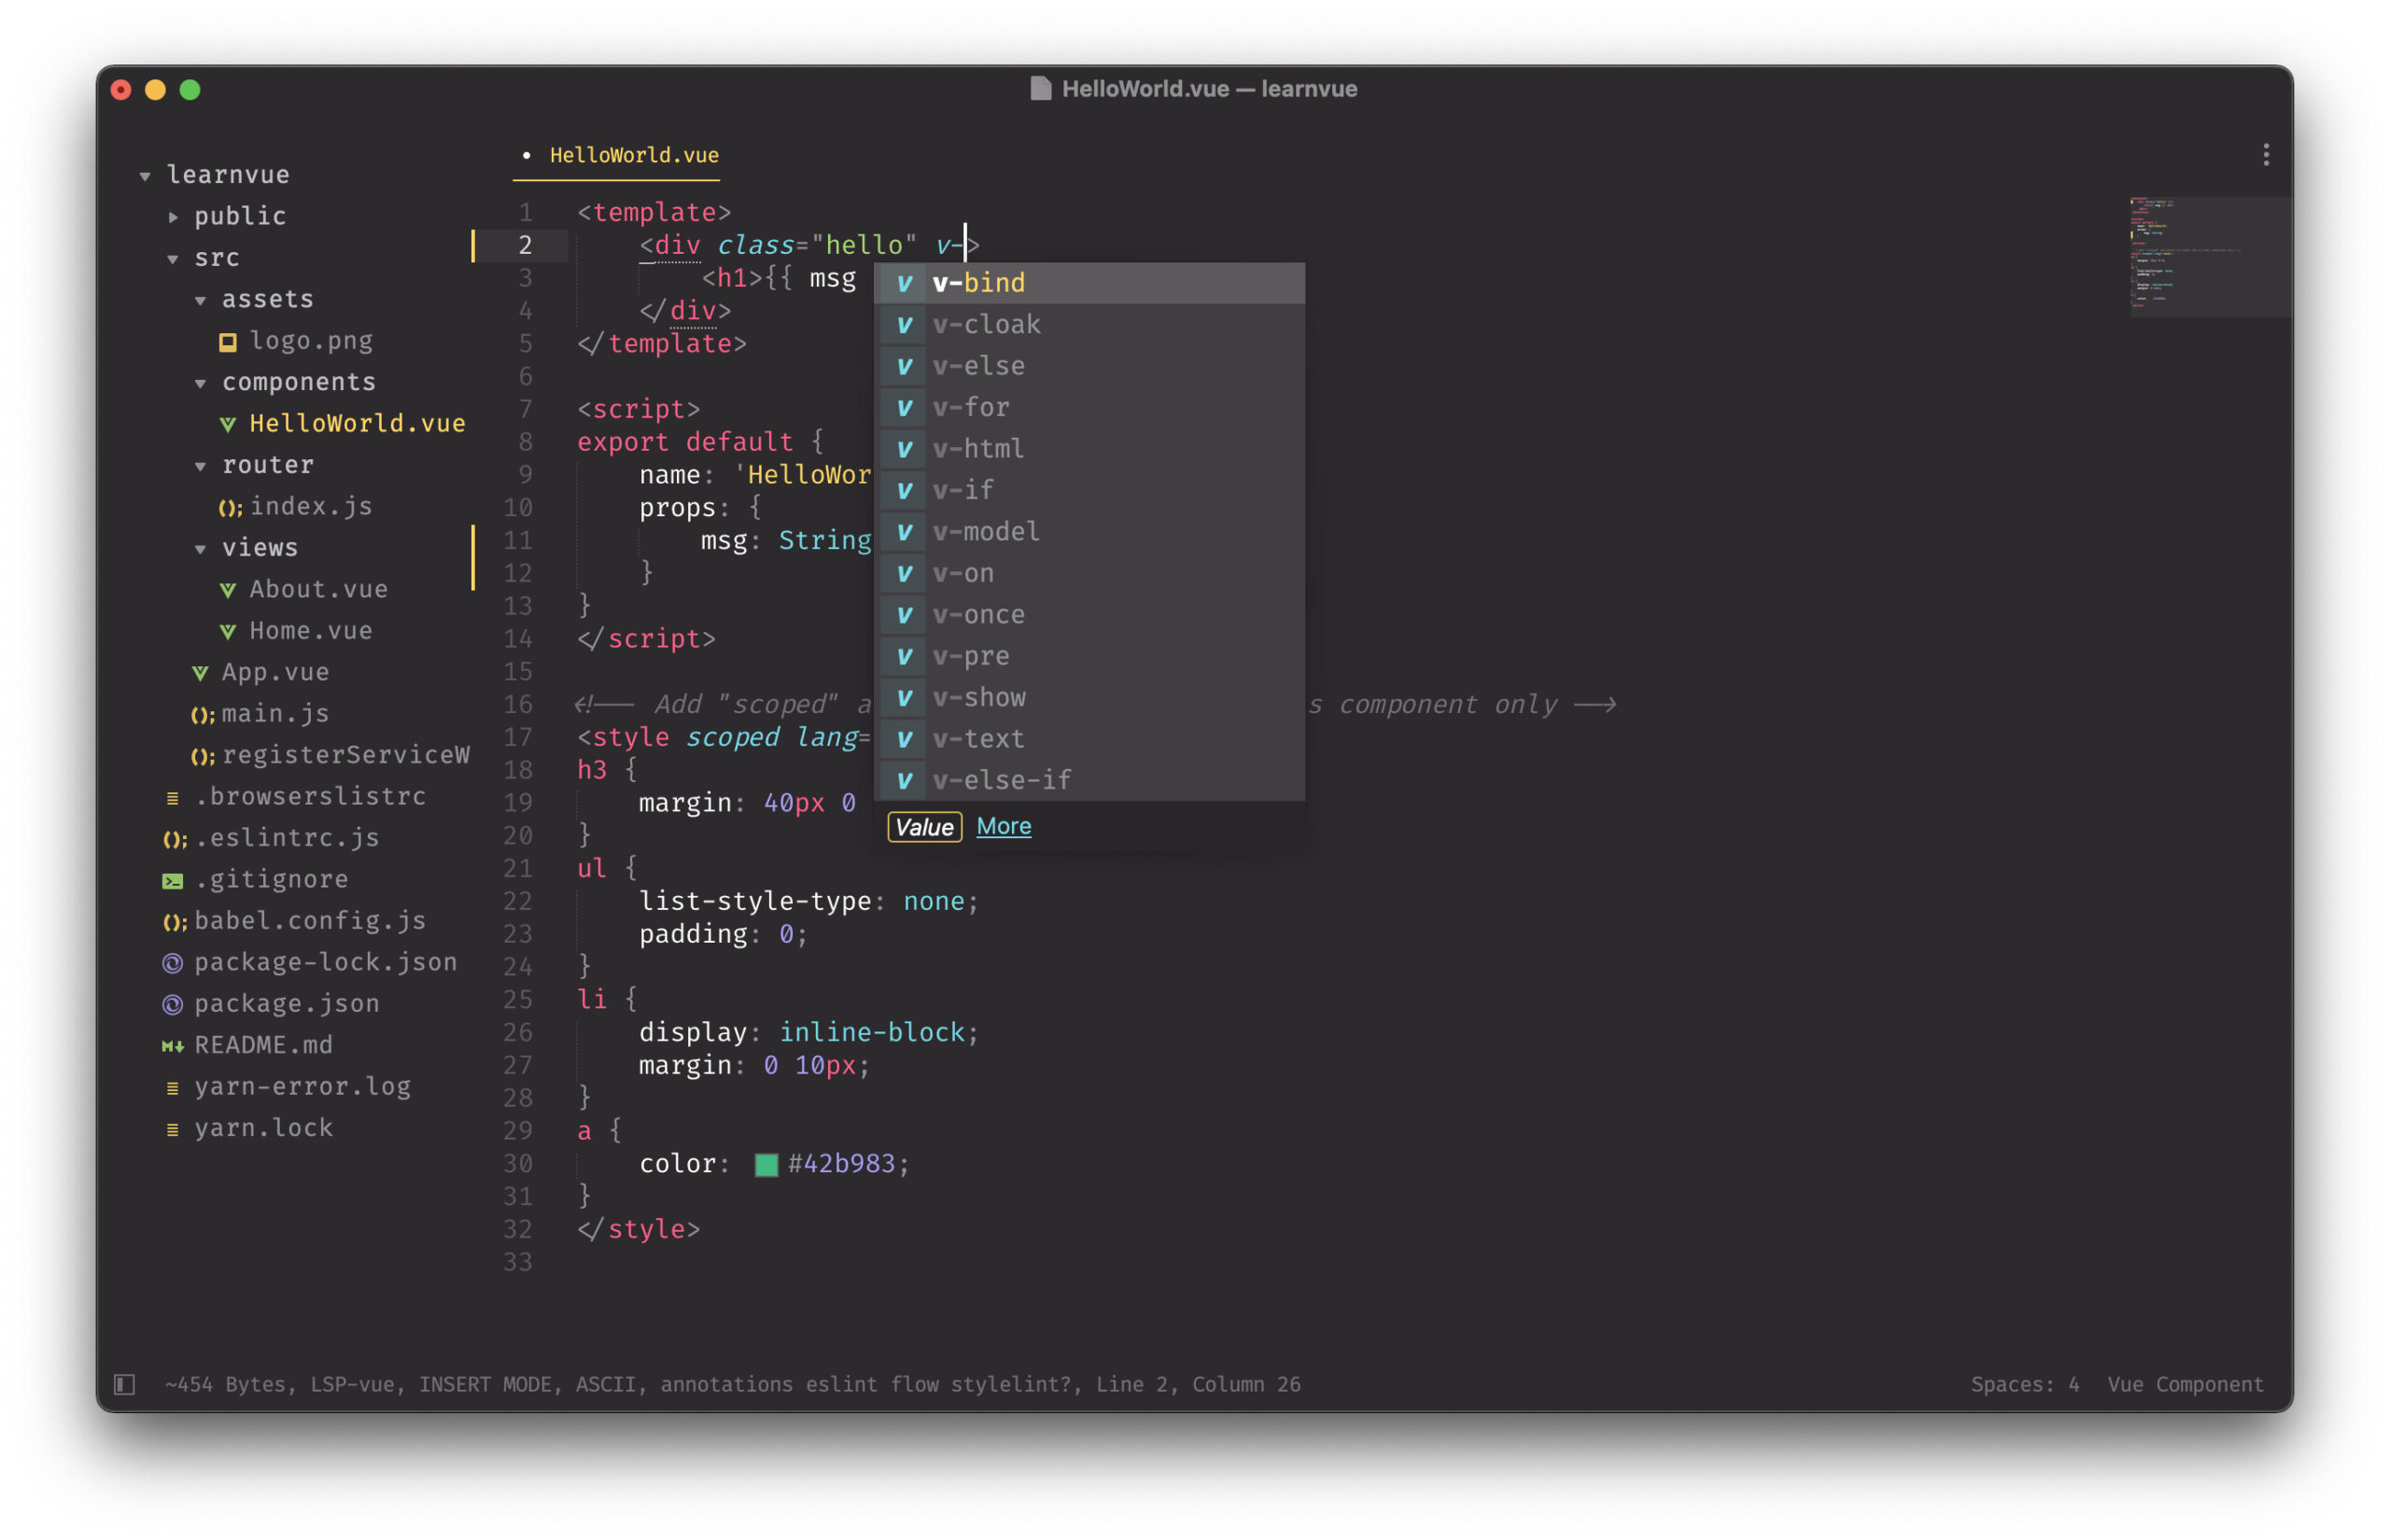
Task: Click the unsaved dot on HelloWorld.vue tab
Action: pos(526,155)
